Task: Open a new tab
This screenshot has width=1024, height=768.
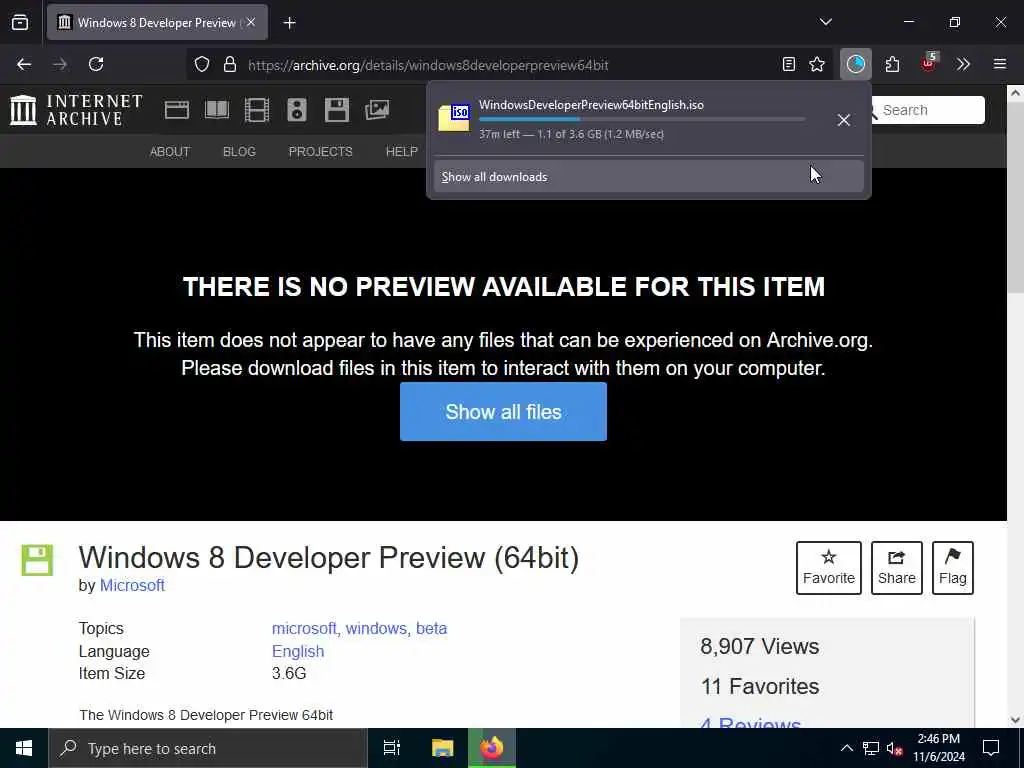Action: [290, 23]
